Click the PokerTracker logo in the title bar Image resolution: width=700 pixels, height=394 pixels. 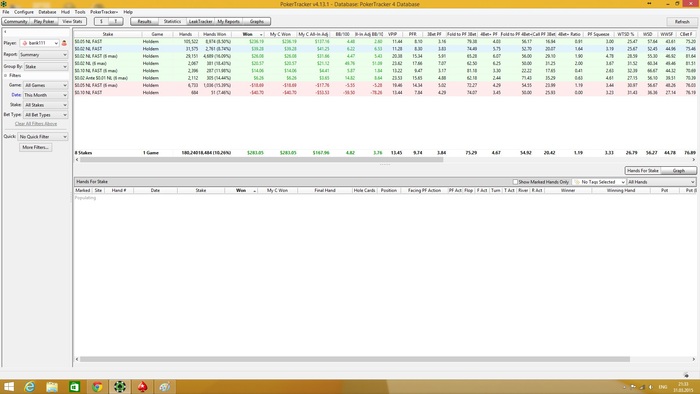pos(4,4)
